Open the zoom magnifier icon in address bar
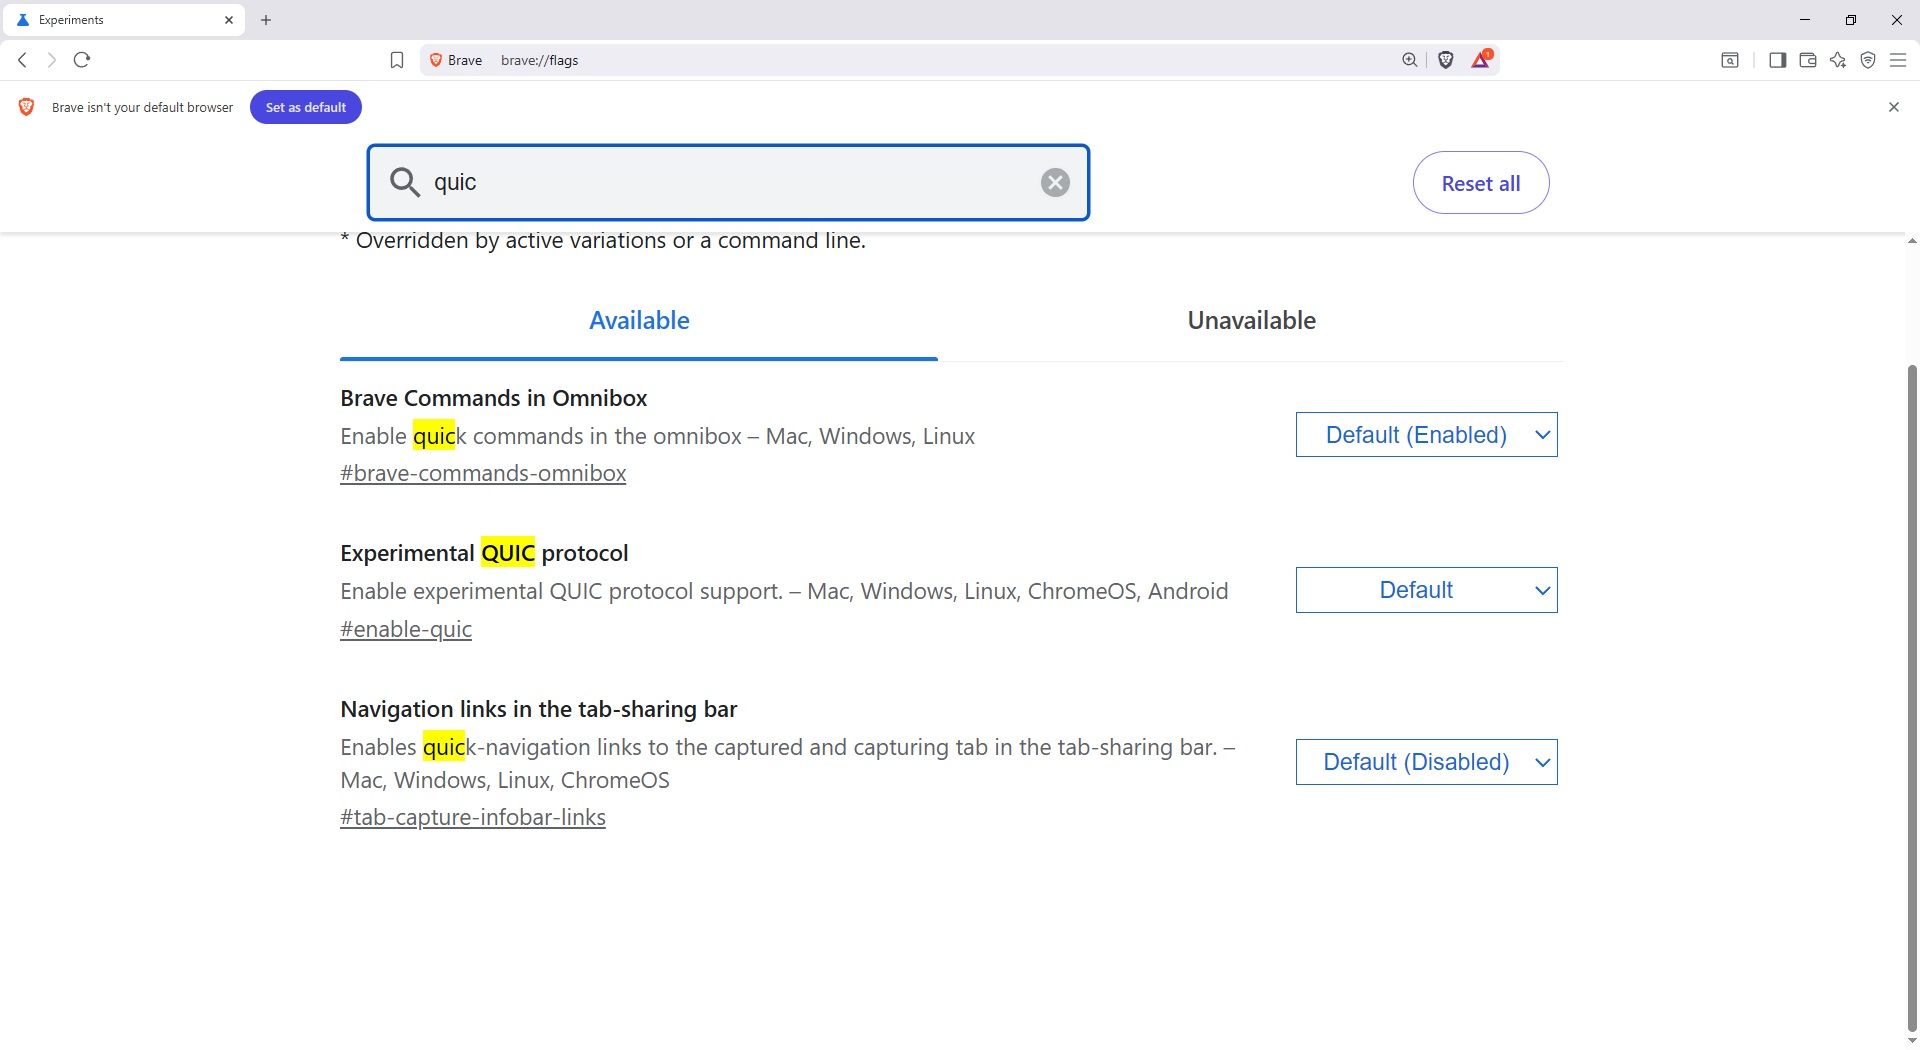This screenshot has height=1050, width=1920. [1410, 60]
